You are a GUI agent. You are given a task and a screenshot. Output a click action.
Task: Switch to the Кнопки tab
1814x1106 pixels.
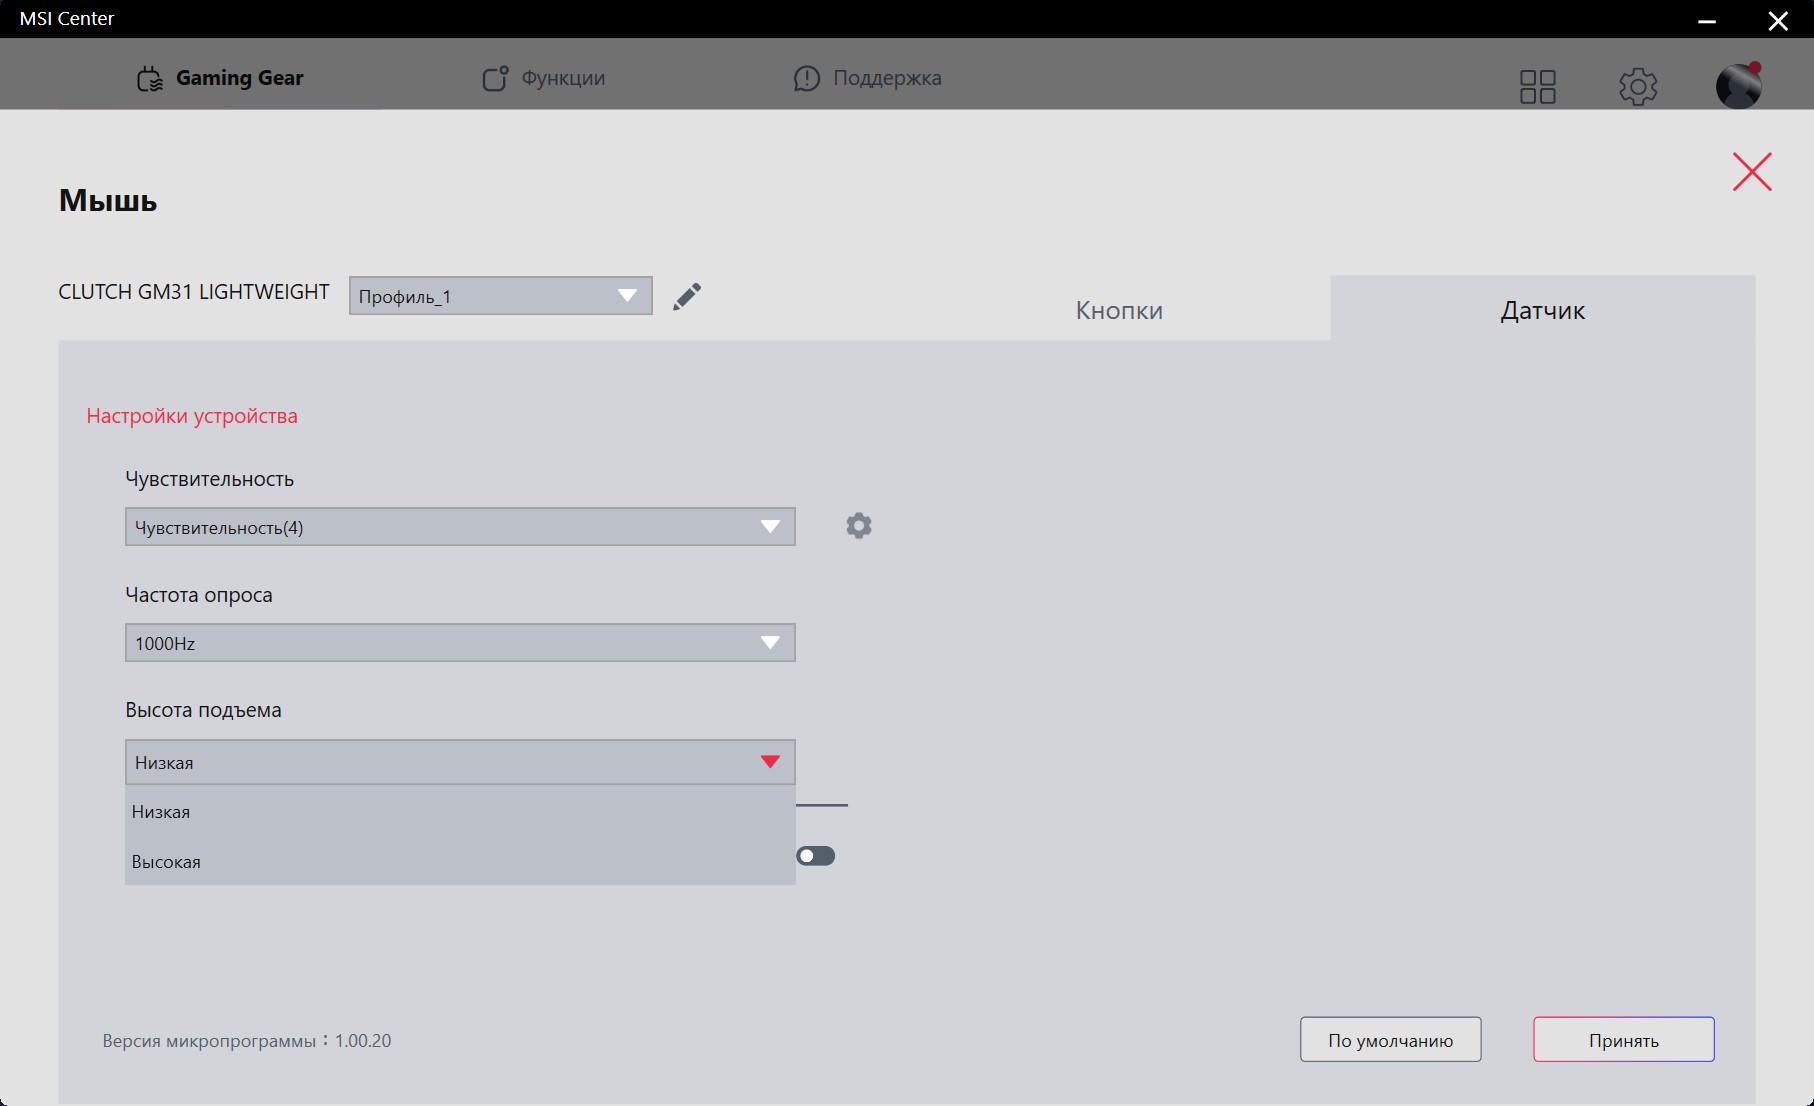click(x=1119, y=310)
